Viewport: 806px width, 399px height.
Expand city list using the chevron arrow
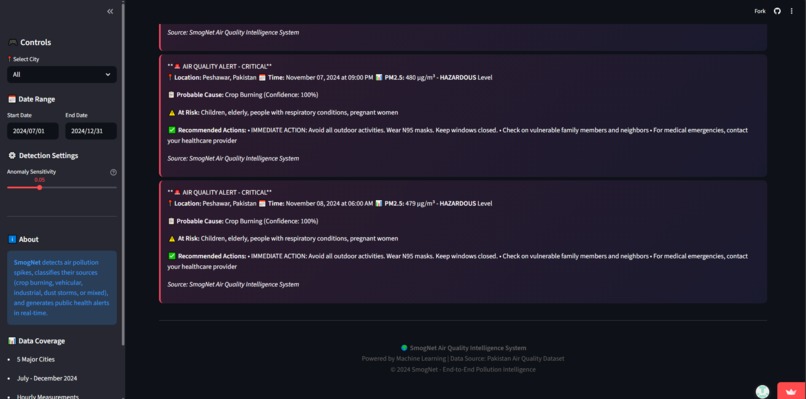point(108,75)
